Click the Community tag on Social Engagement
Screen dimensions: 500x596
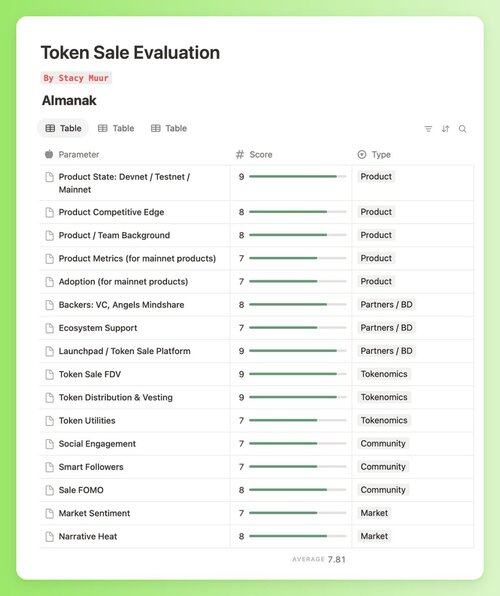(383, 444)
